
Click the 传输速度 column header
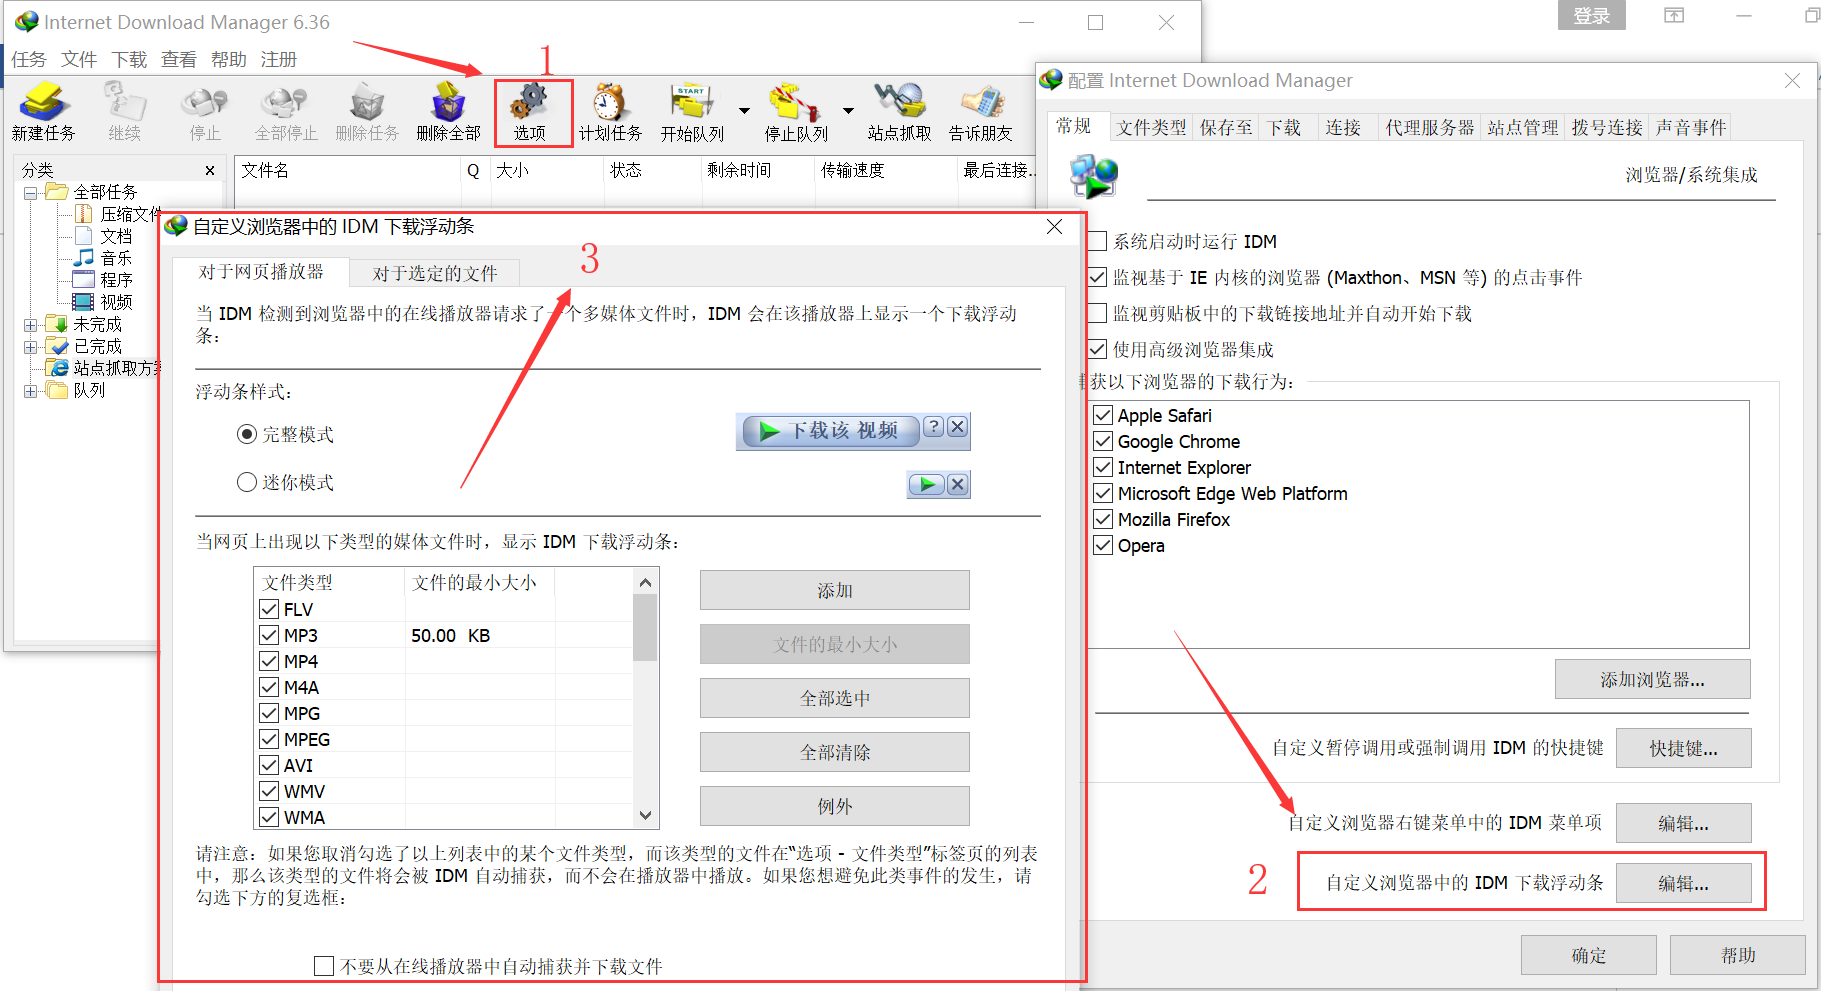click(x=885, y=171)
